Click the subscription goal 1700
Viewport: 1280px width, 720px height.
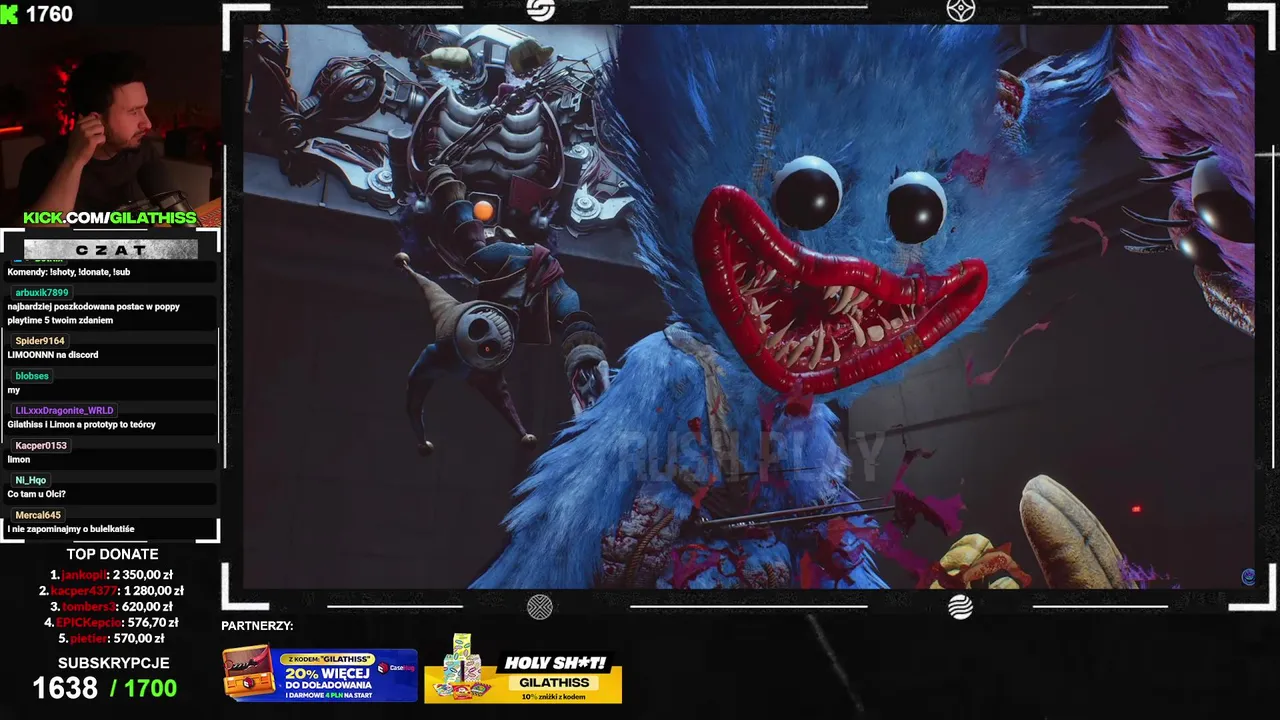pyautogui.click(x=150, y=688)
